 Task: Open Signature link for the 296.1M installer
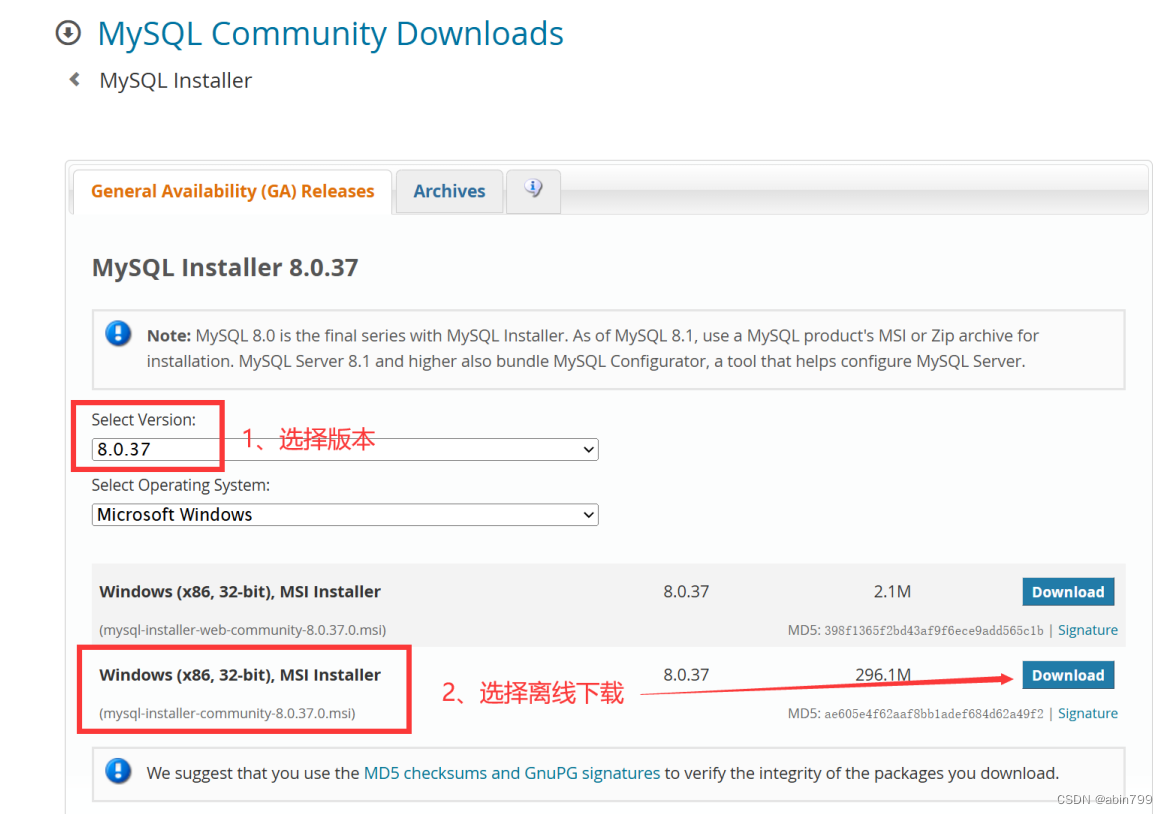(1088, 713)
